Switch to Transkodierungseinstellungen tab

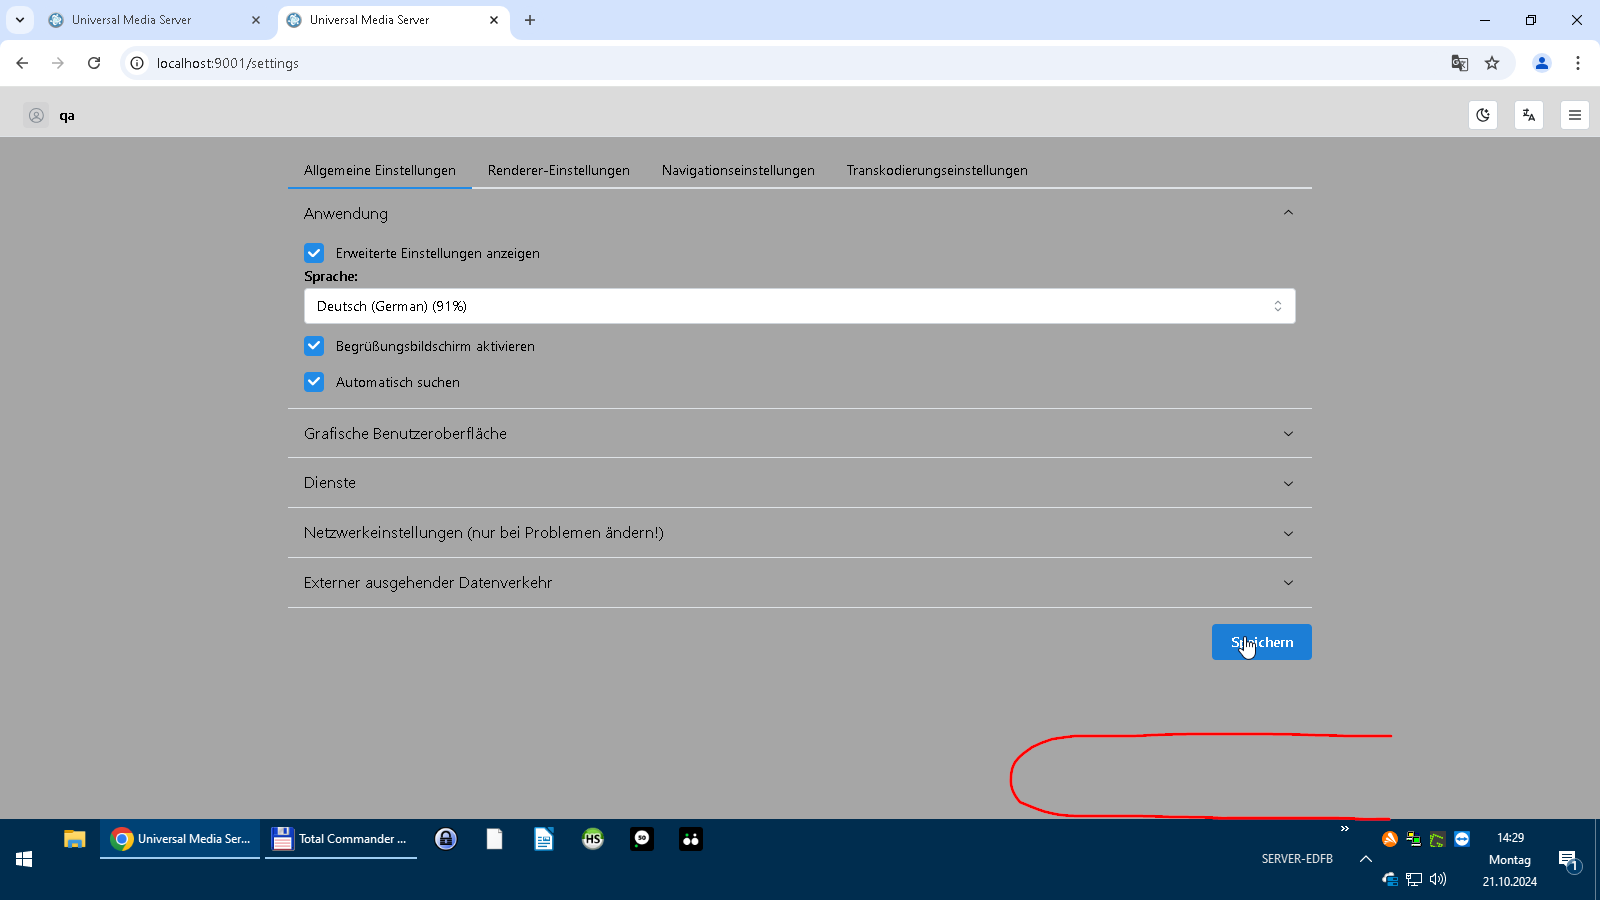point(937,170)
